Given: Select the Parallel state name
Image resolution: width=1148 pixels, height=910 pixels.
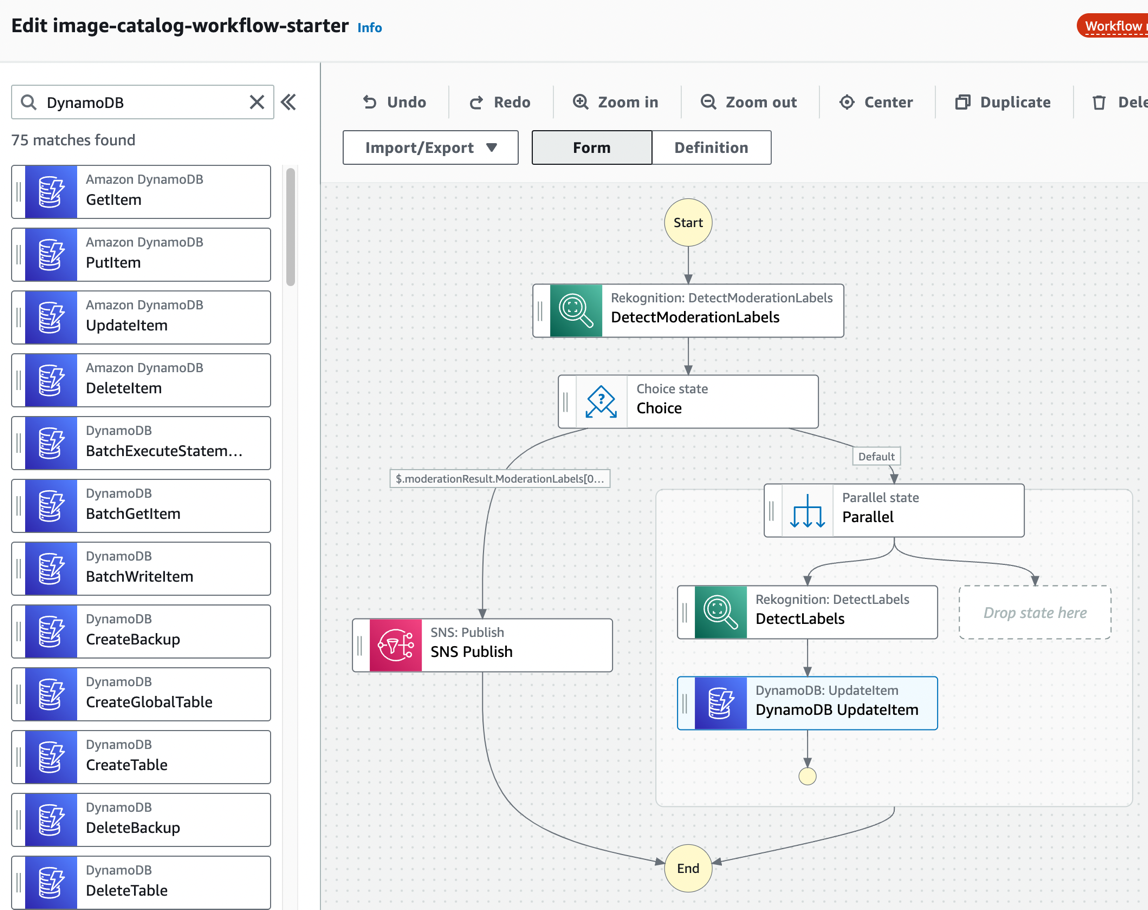Looking at the screenshot, I should [868, 517].
